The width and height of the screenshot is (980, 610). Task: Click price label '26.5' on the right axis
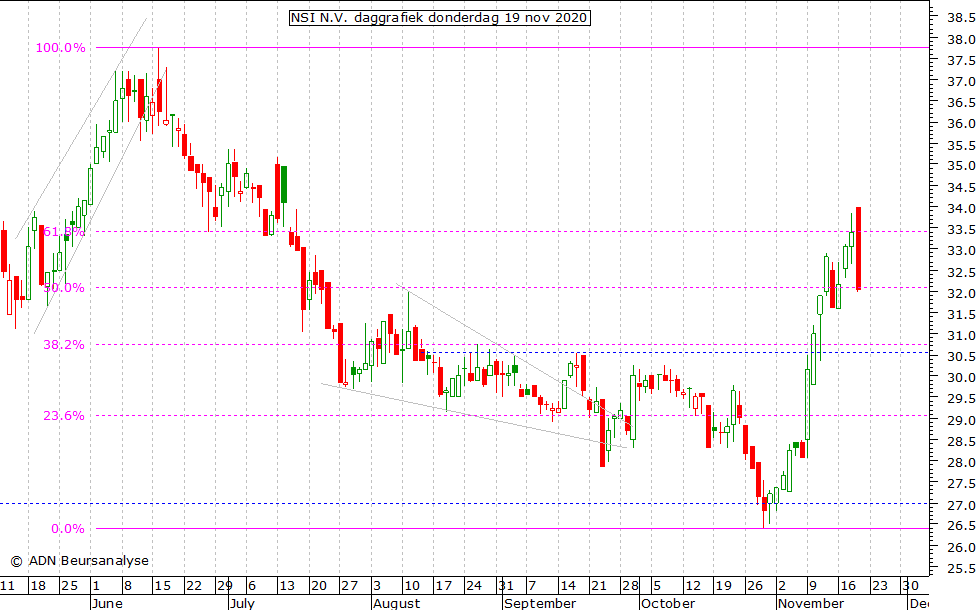961,526
